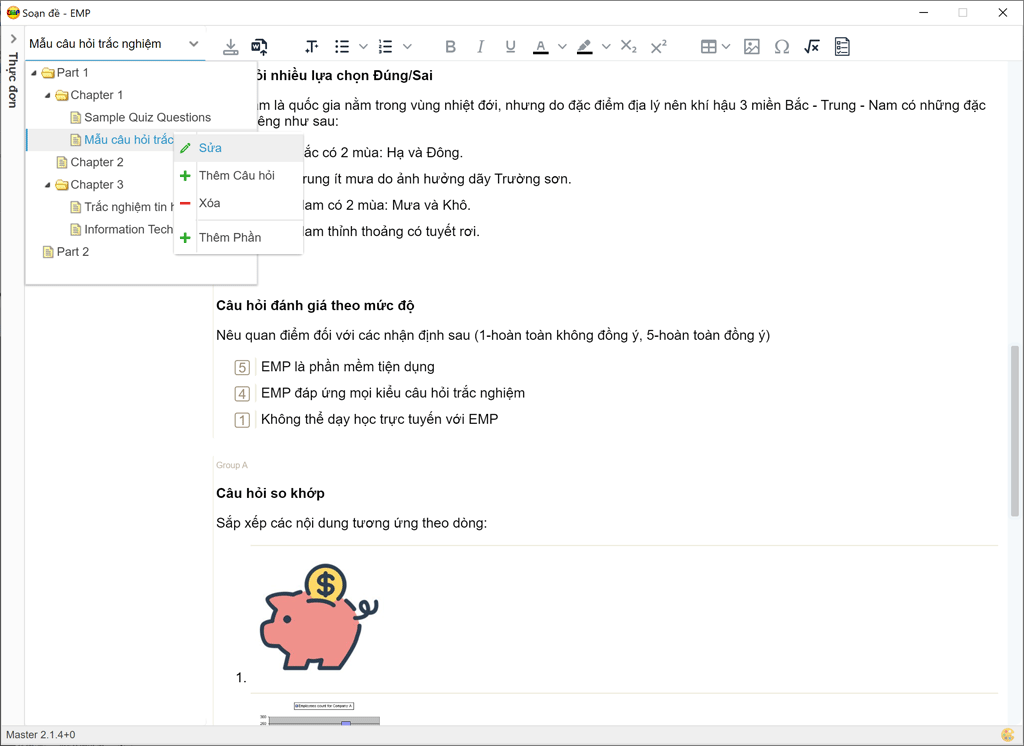Click the EMP app icon in title bar
Image resolution: width=1024 pixels, height=746 pixels.
[13, 12]
